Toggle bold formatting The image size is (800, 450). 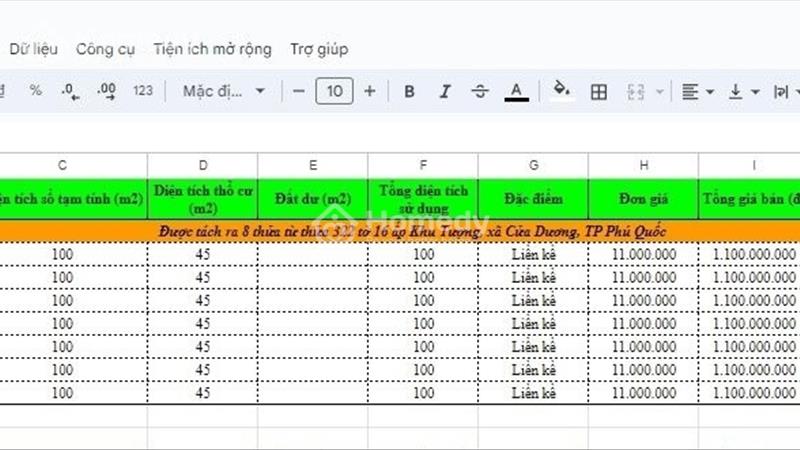tap(409, 91)
